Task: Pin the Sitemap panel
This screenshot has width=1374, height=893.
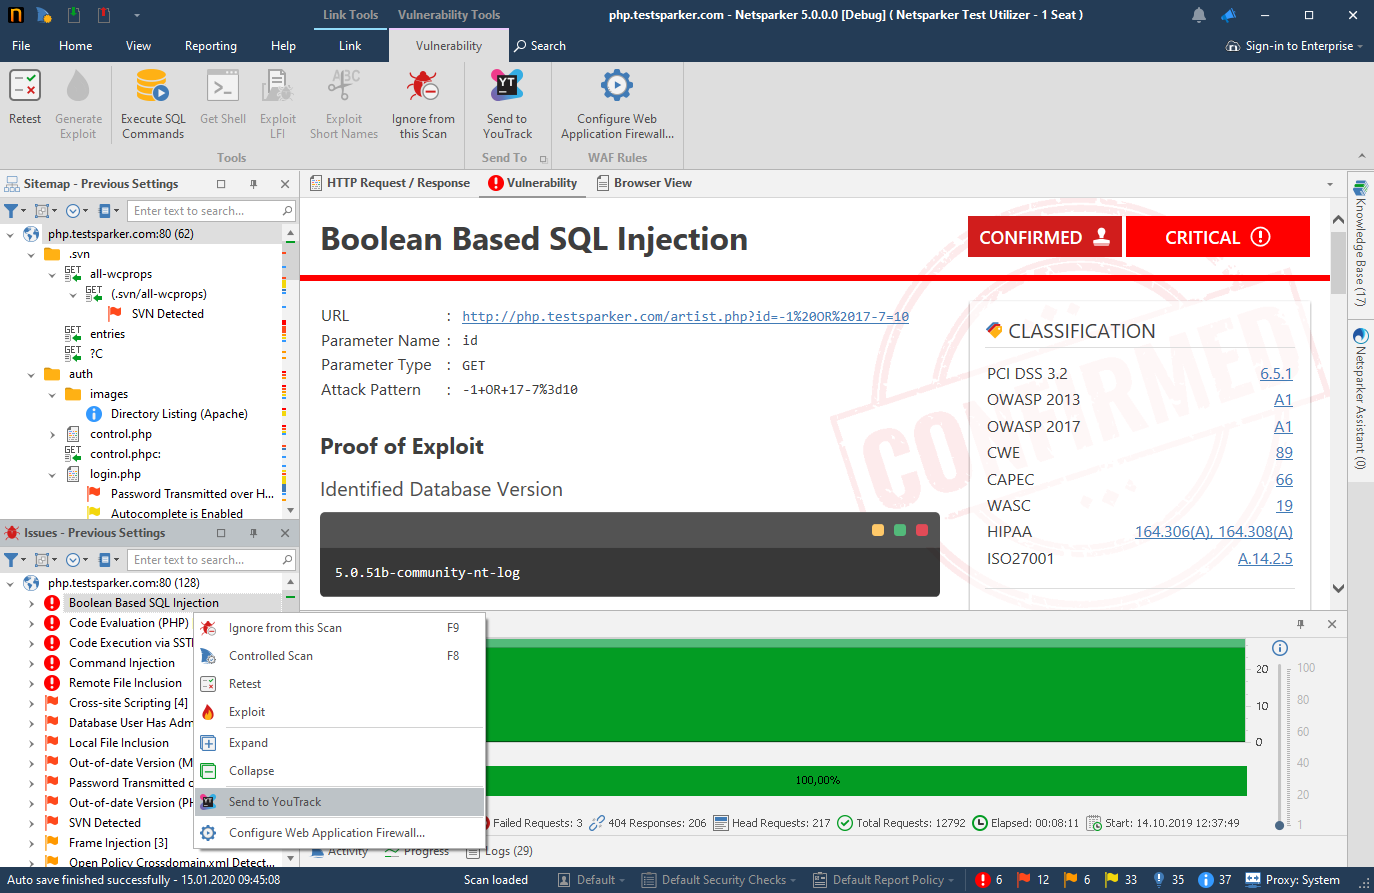Action: coord(254,183)
